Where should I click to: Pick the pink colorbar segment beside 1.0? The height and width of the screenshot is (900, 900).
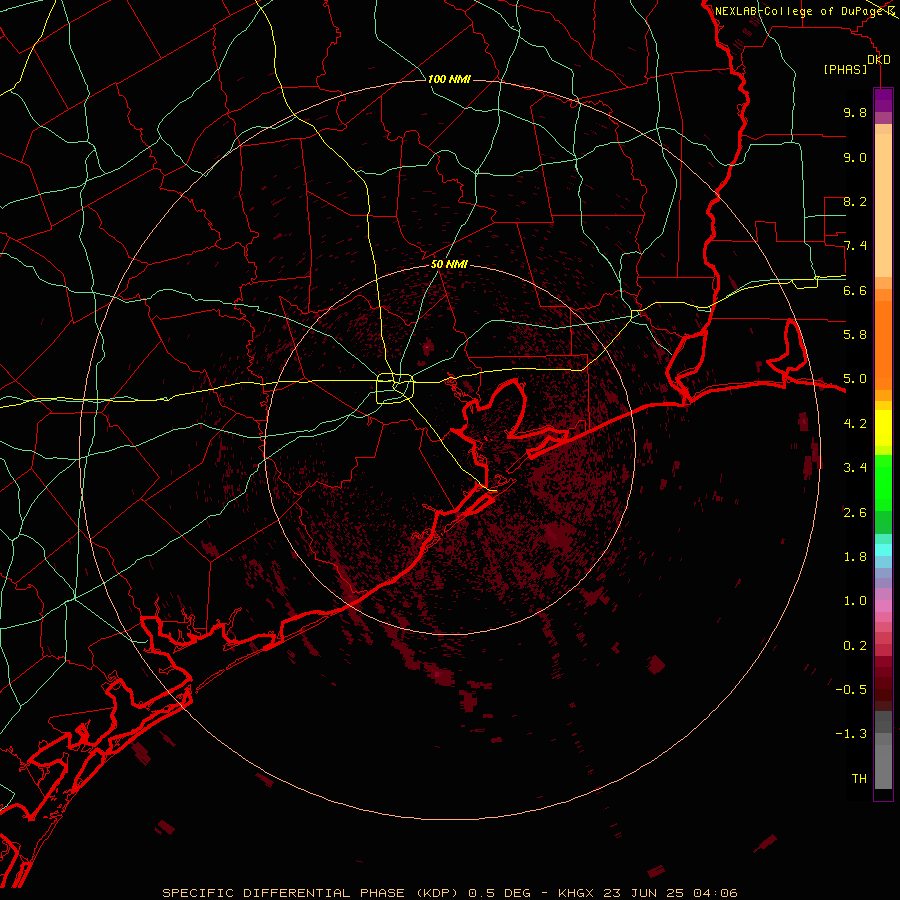[883, 606]
